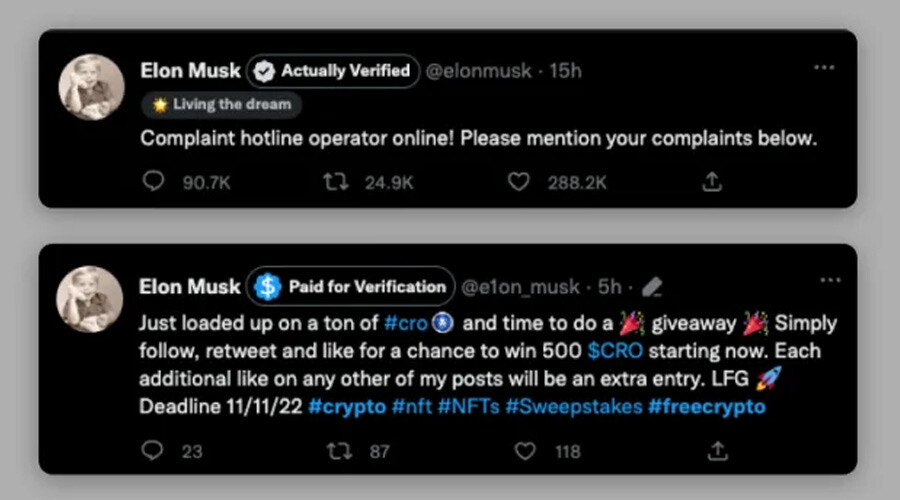Open more options on the first tweet
This screenshot has height=500, width=900.
(823, 68)
